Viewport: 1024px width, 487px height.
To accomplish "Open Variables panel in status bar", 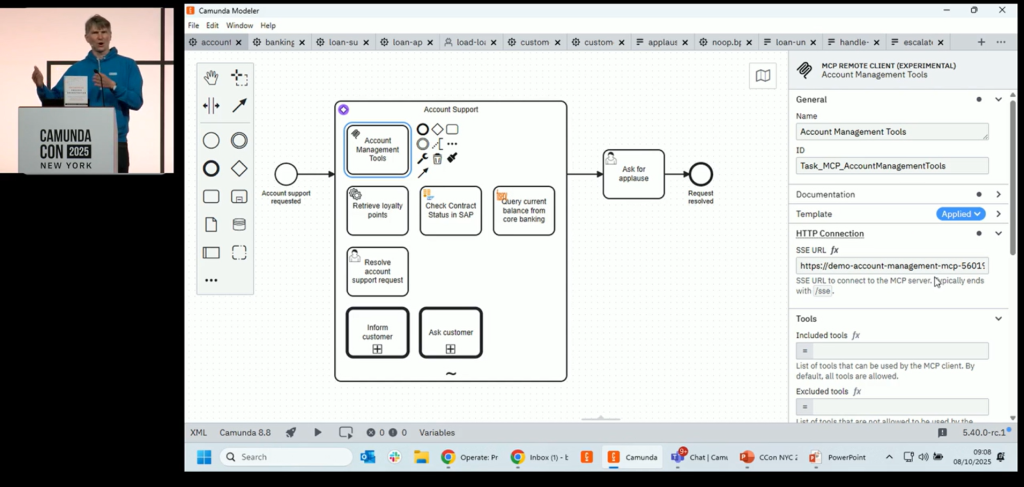I will click(x=436, y=432).
